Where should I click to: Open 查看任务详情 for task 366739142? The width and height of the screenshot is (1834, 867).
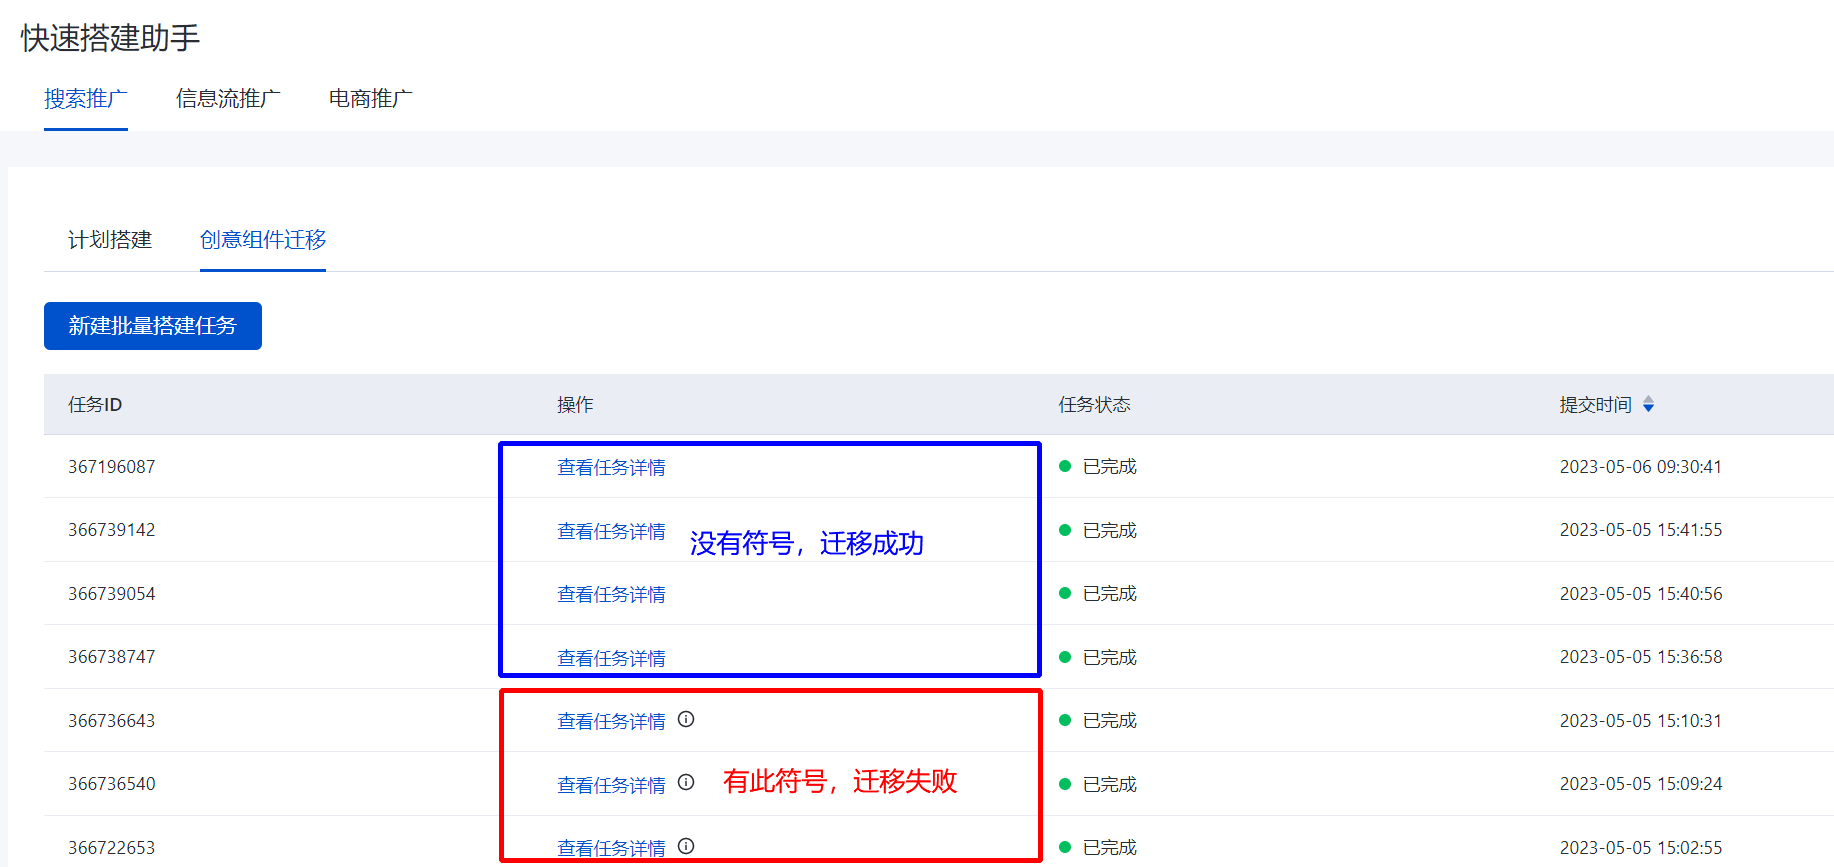tap(611, 531)
